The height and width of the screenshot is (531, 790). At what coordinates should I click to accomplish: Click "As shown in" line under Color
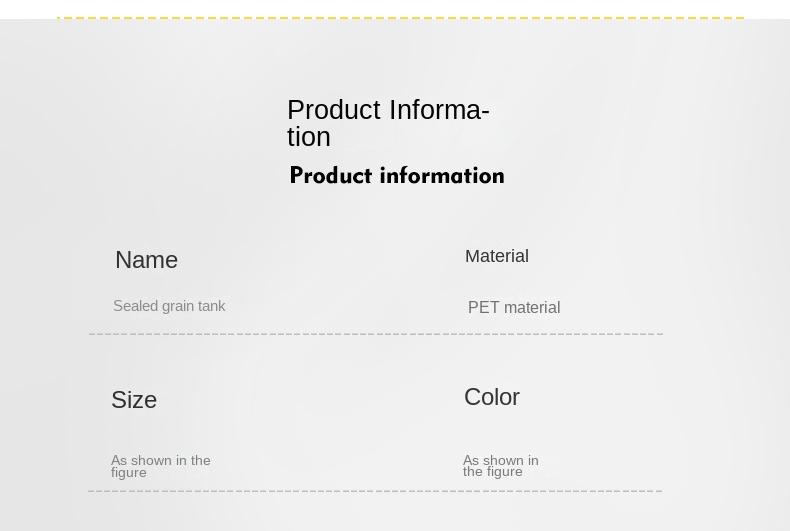(500, 461)
